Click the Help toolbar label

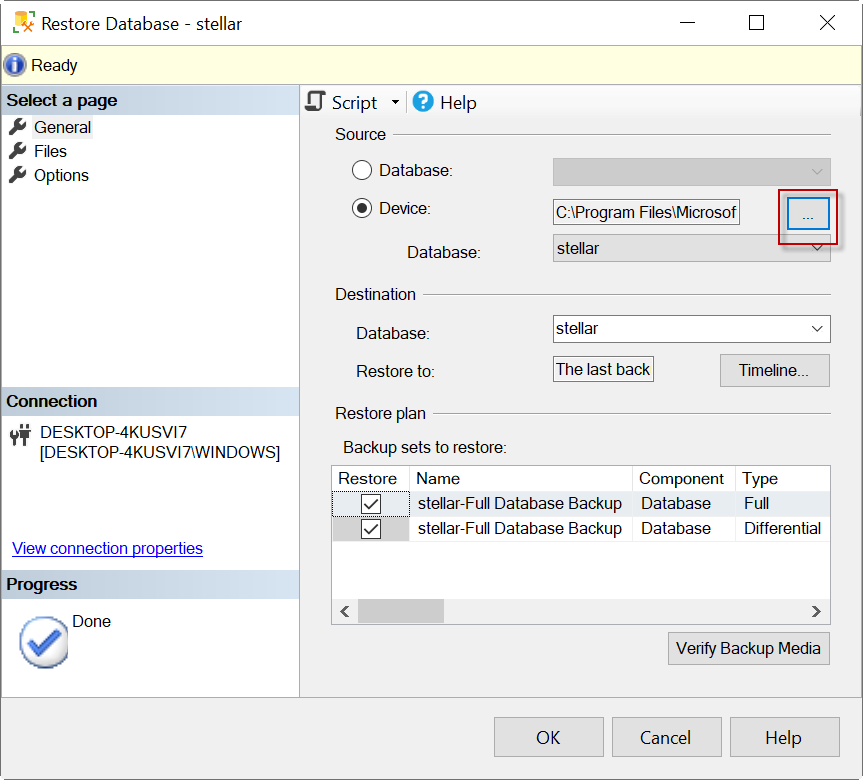pos(458,103)
